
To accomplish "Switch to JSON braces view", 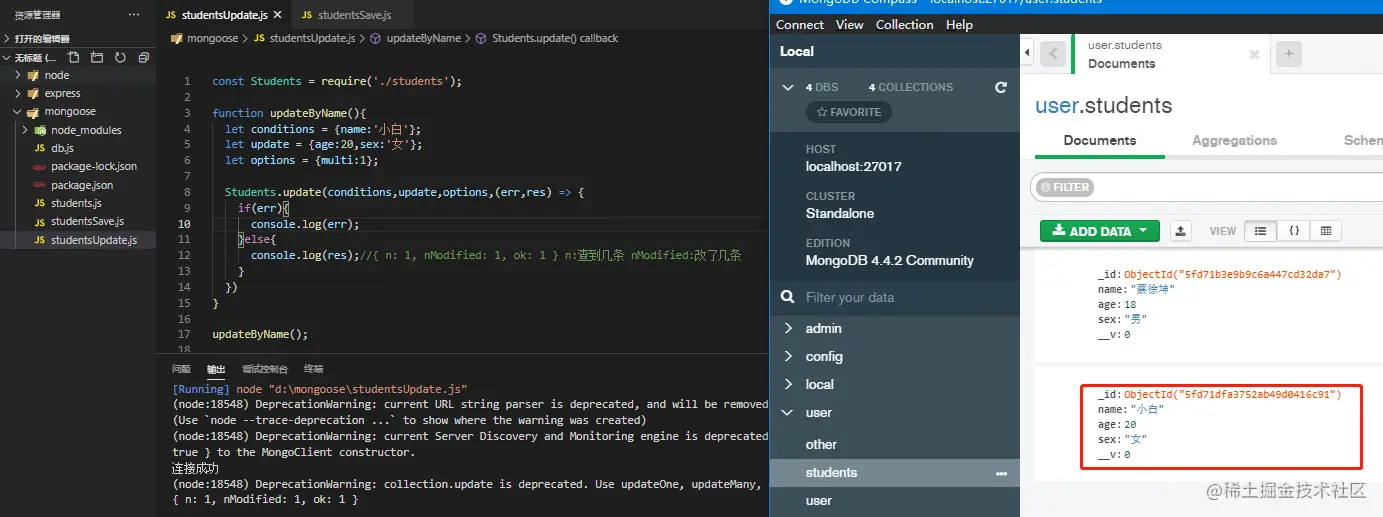I will coord(1293,231).
